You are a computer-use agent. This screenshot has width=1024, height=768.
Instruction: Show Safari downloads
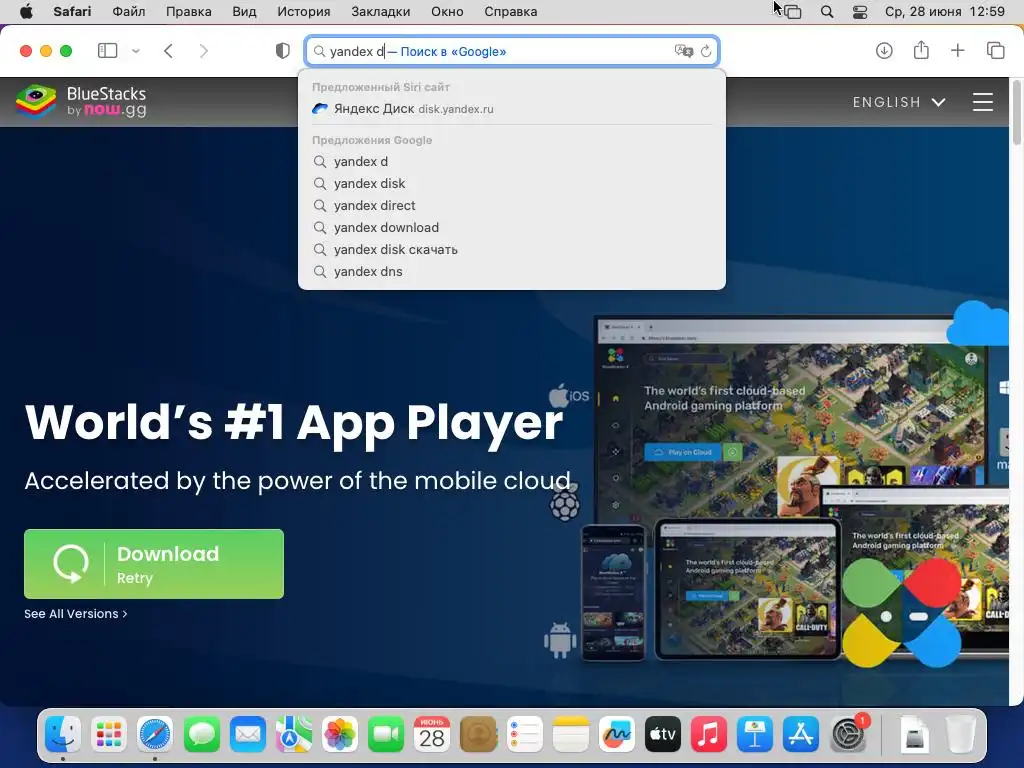coord(884,50)
